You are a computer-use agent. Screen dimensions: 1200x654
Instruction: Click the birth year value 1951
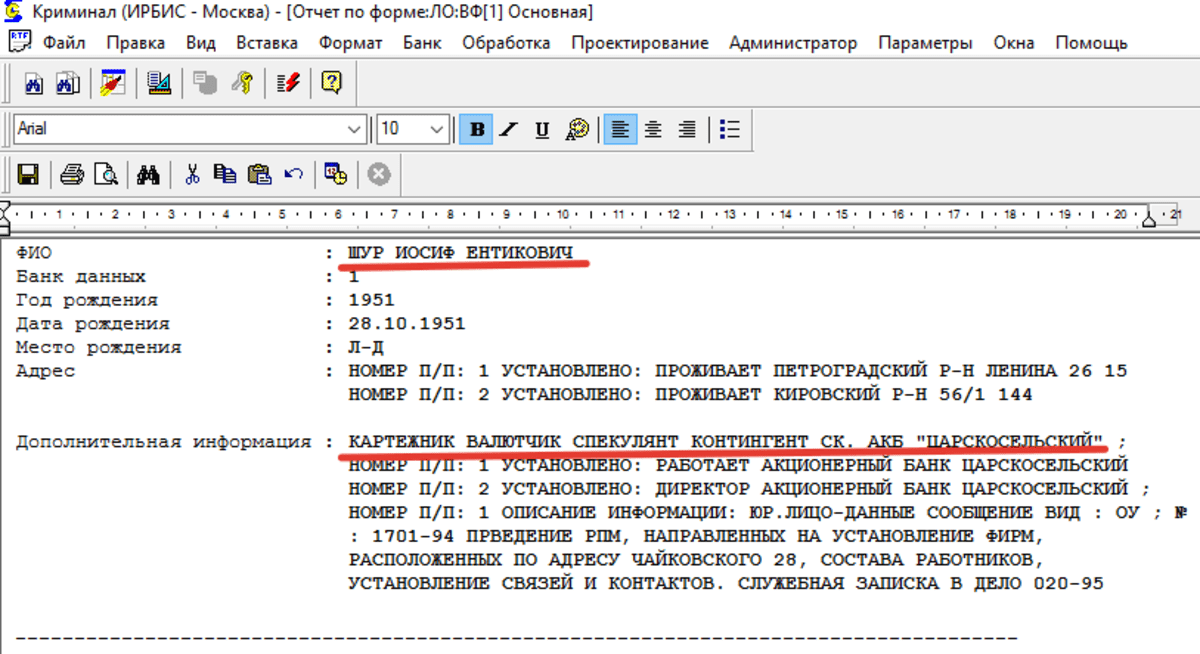pyautogui.click(x=372, y=300)
